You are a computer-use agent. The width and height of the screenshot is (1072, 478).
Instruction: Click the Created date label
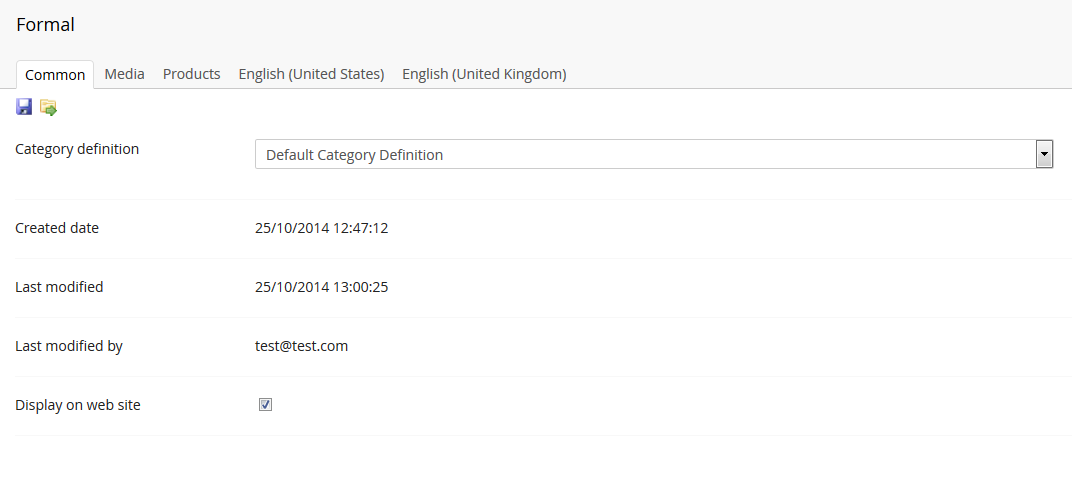57,228
